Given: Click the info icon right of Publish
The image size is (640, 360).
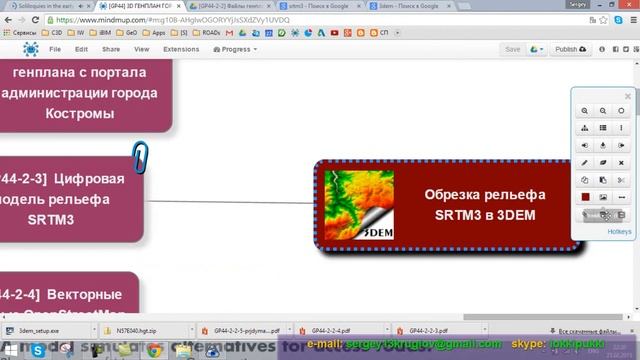Looking at the screenshot, I should click(x=602, y=49).
